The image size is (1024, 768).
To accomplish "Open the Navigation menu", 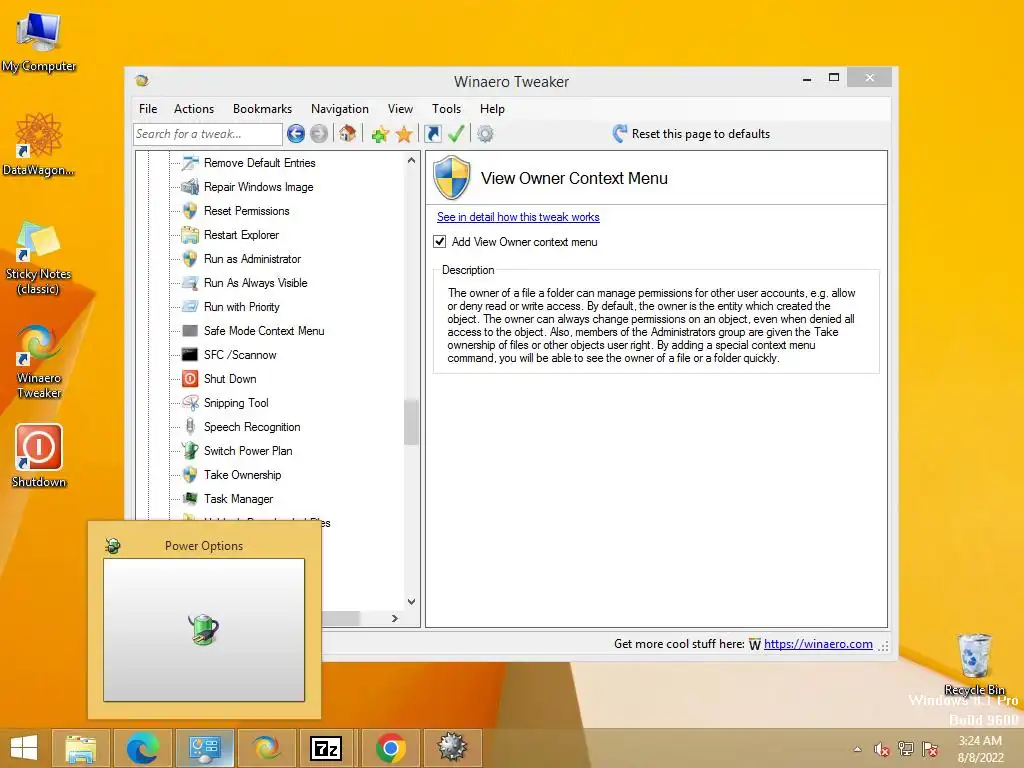I will (x=340, y=109).
